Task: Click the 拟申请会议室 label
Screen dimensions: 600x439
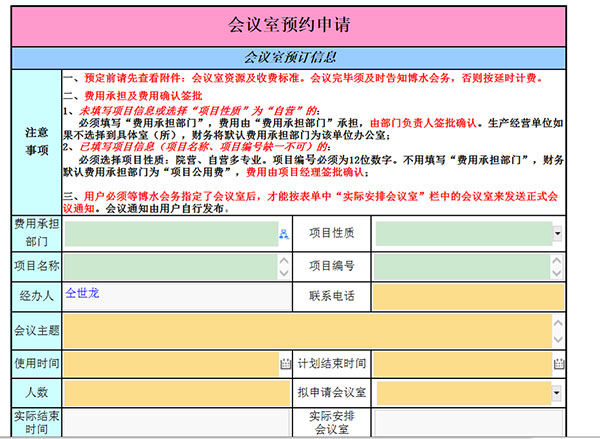Action: [332, 392]
